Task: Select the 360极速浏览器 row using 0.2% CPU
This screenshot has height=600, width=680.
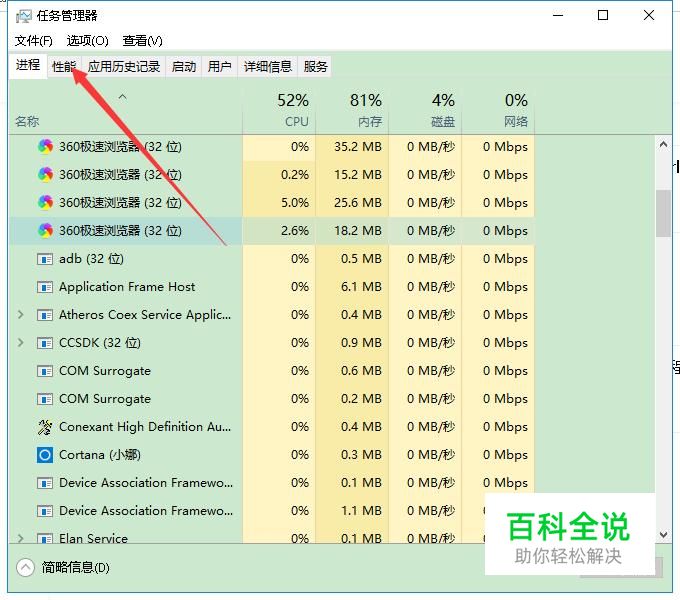Action: 271,175
